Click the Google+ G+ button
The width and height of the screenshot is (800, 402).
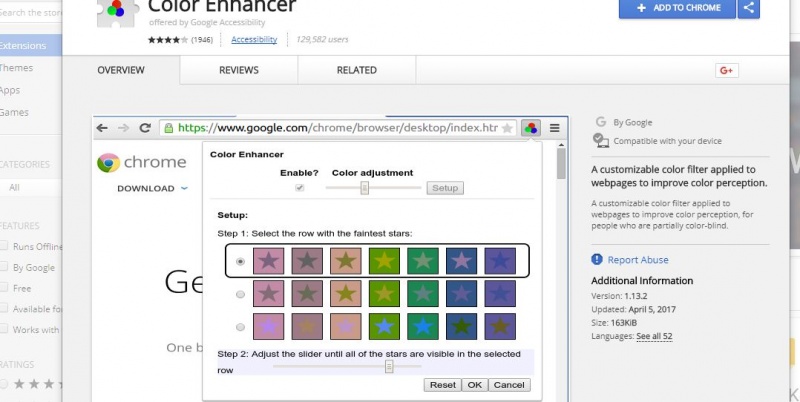(x=727, y=70)
